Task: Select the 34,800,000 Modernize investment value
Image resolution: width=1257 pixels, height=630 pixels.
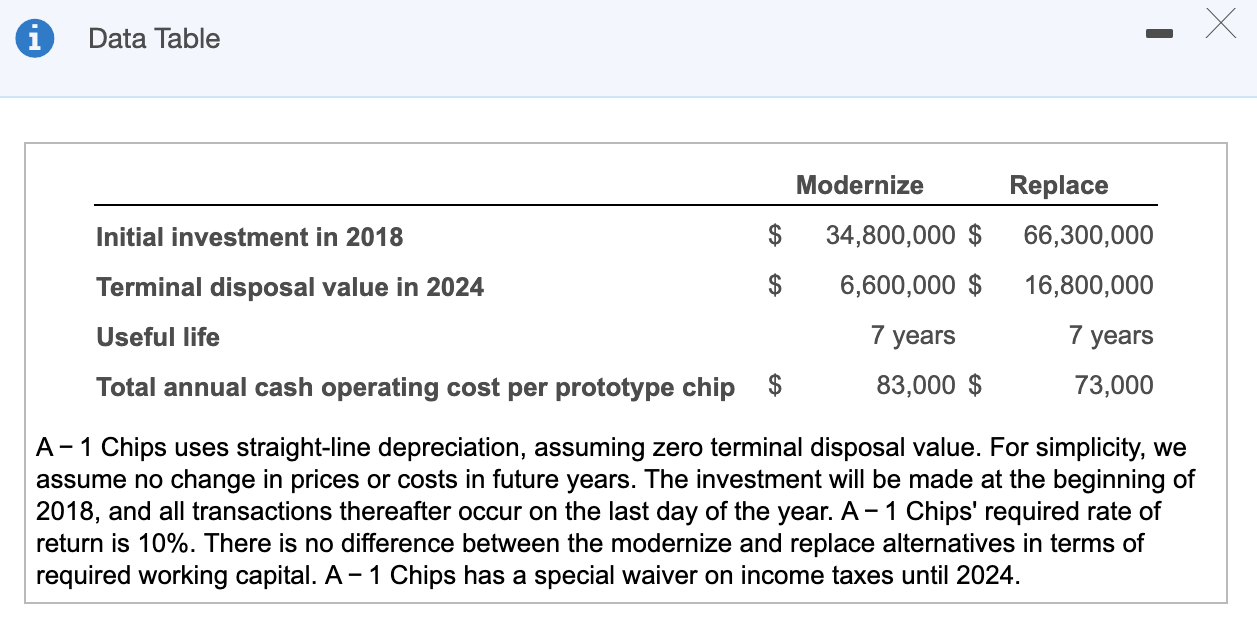Action: 890,235
